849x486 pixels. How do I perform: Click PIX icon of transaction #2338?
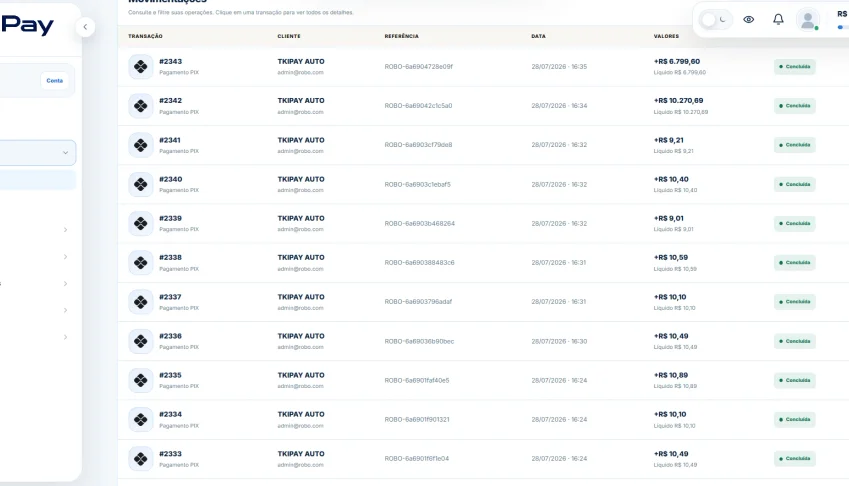[x=141, y=262]
